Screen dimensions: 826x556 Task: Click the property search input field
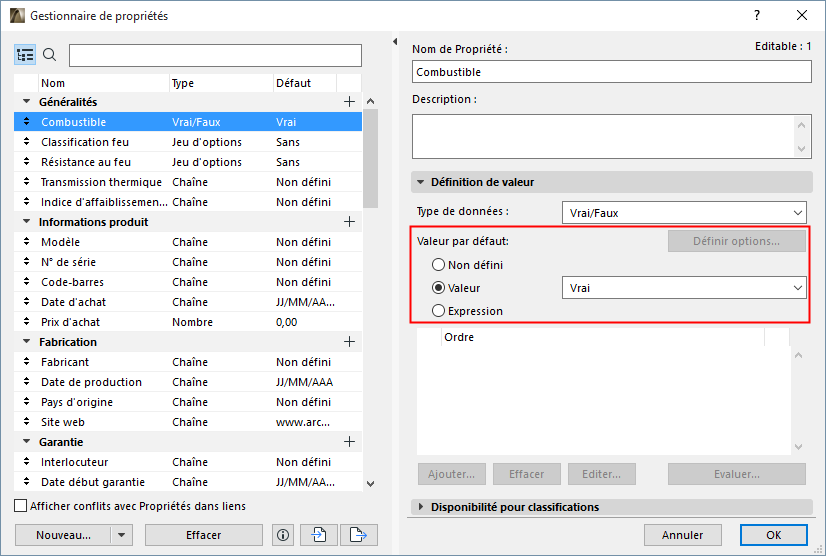(x=215, y=55)
